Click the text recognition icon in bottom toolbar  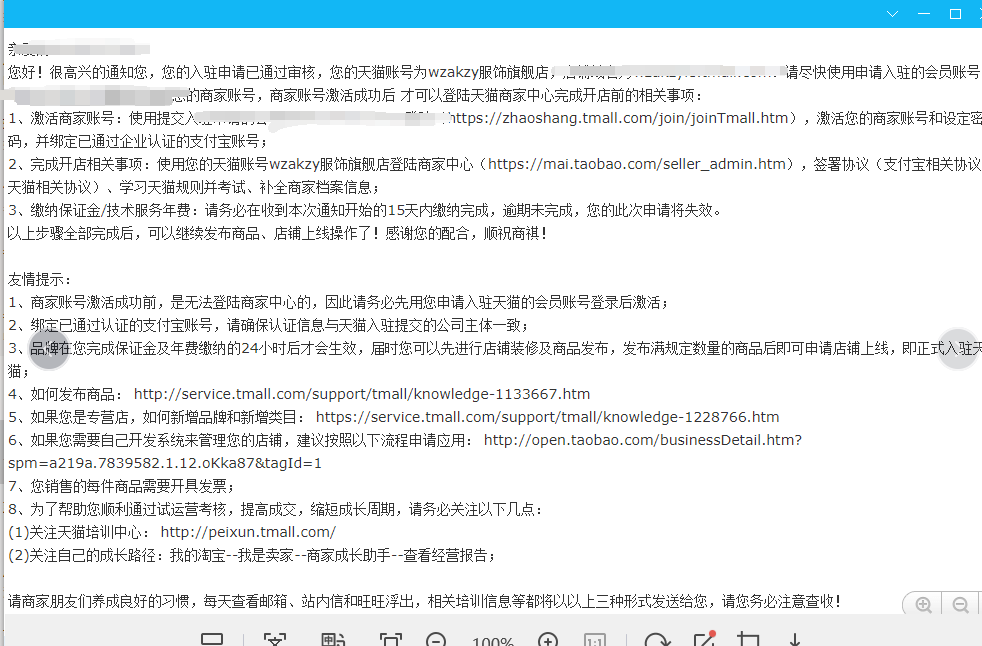coord(275,640)
